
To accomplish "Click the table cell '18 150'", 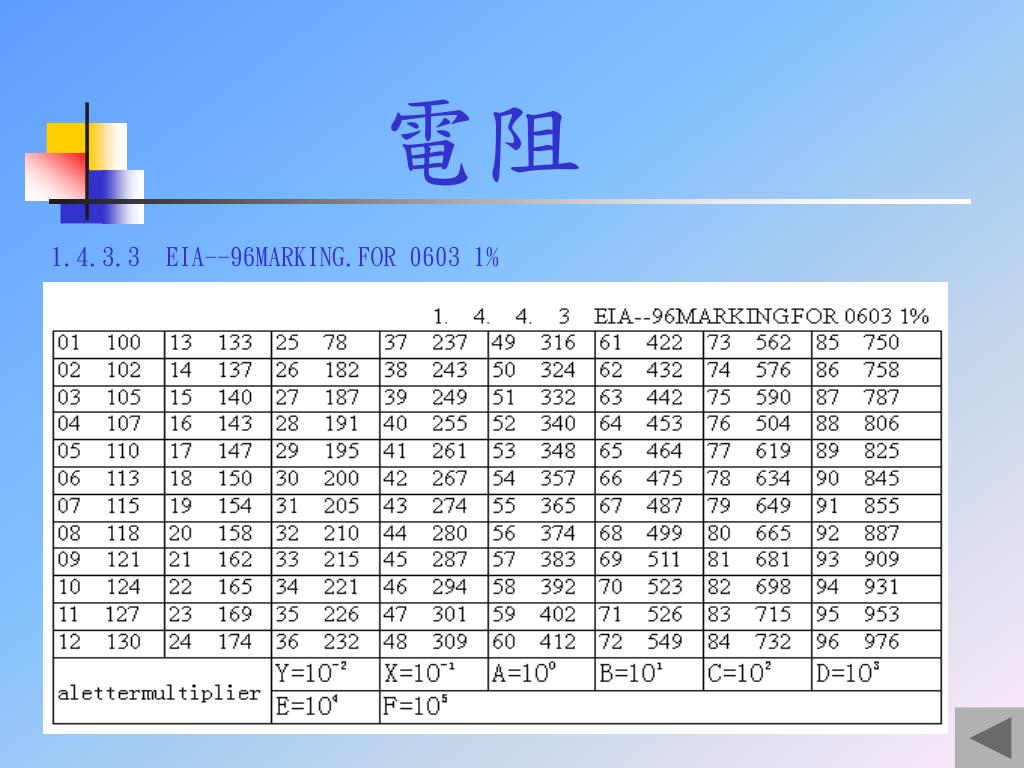I will pyautogui.click(x=218, y=480).
